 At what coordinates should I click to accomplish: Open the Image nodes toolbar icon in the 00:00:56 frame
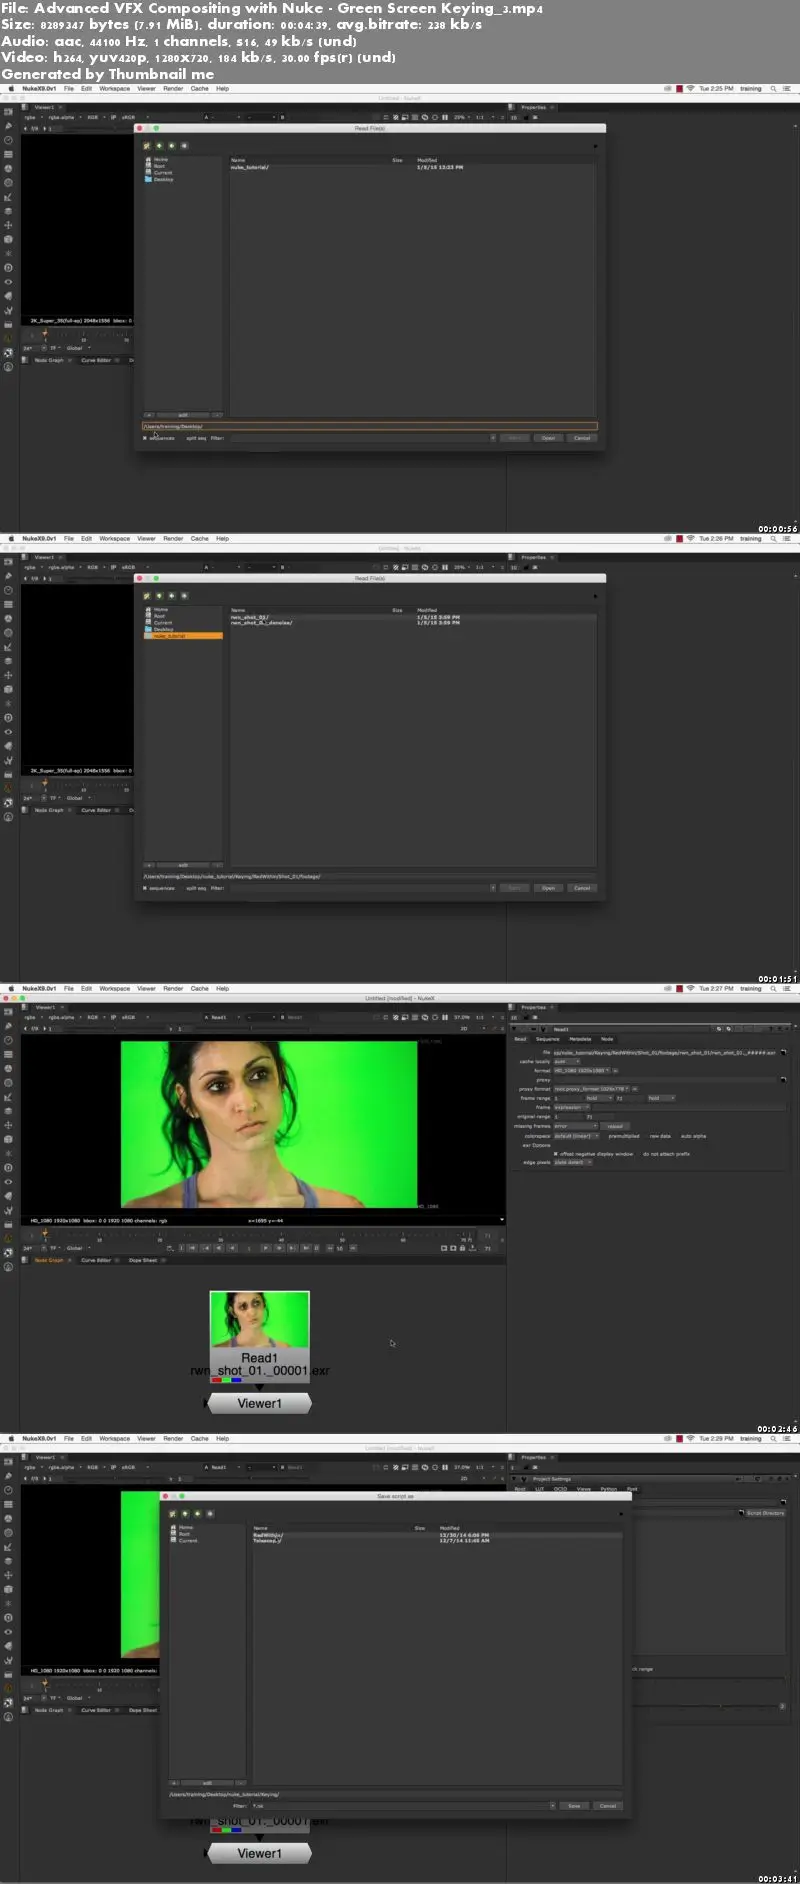click(8, 111)
